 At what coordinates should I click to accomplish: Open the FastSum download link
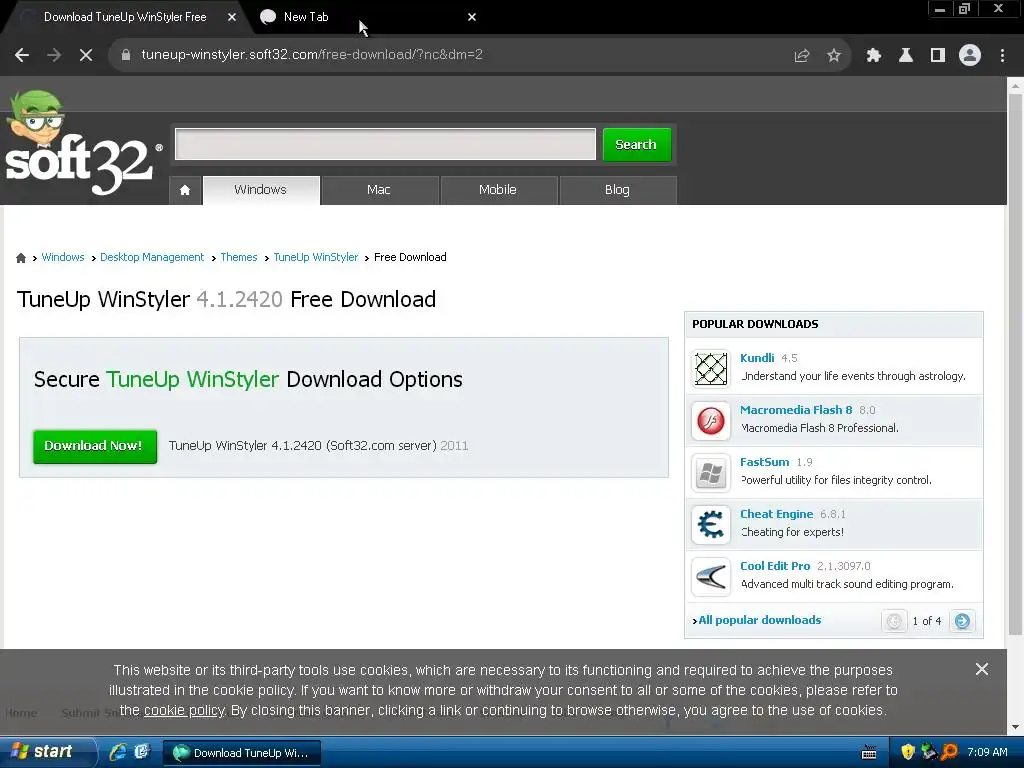click(764, 462)
